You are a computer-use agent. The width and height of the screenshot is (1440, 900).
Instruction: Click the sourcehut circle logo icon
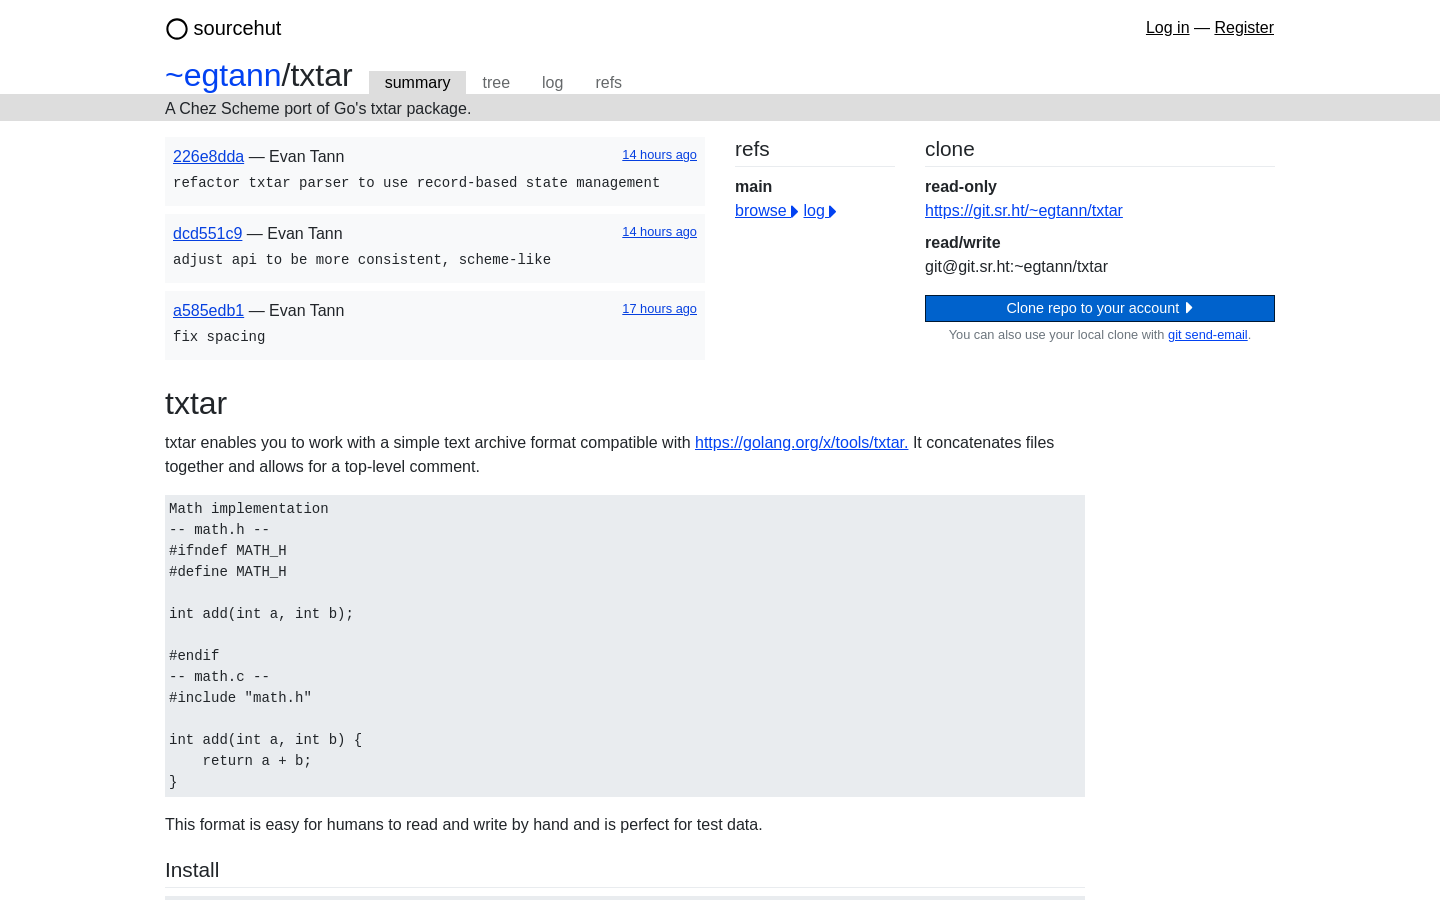177,29
